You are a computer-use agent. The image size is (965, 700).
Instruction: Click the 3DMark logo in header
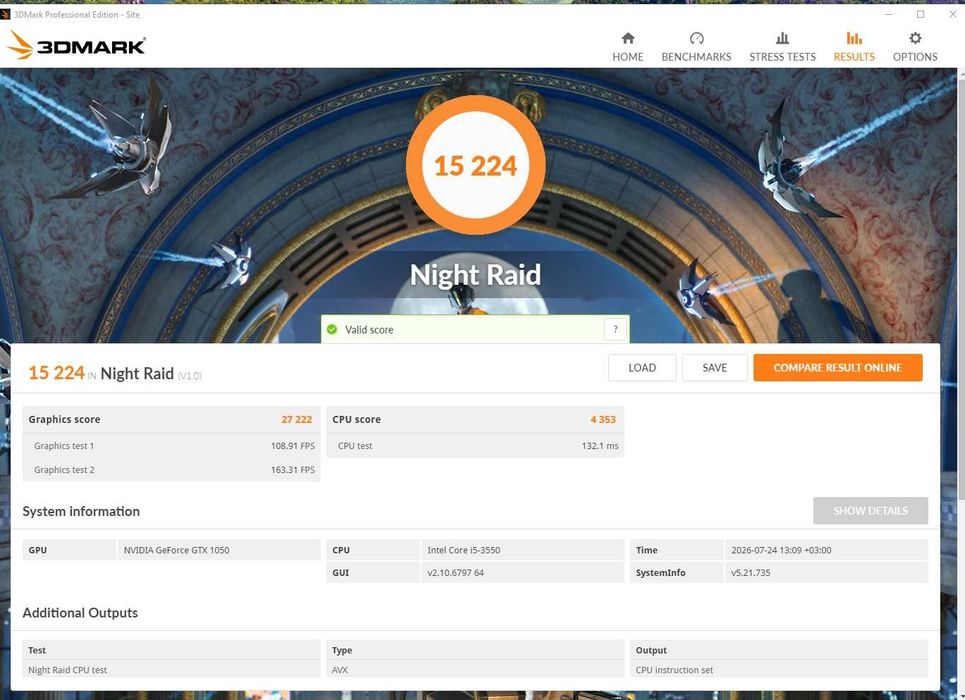click(x=77, y=46)
